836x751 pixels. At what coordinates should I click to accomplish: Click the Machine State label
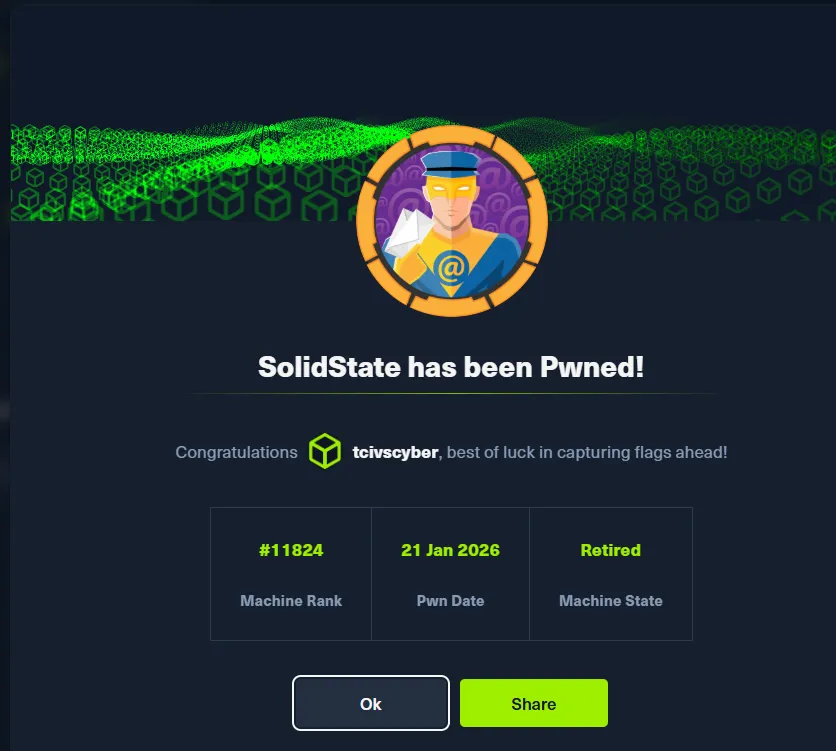point(610,601)
